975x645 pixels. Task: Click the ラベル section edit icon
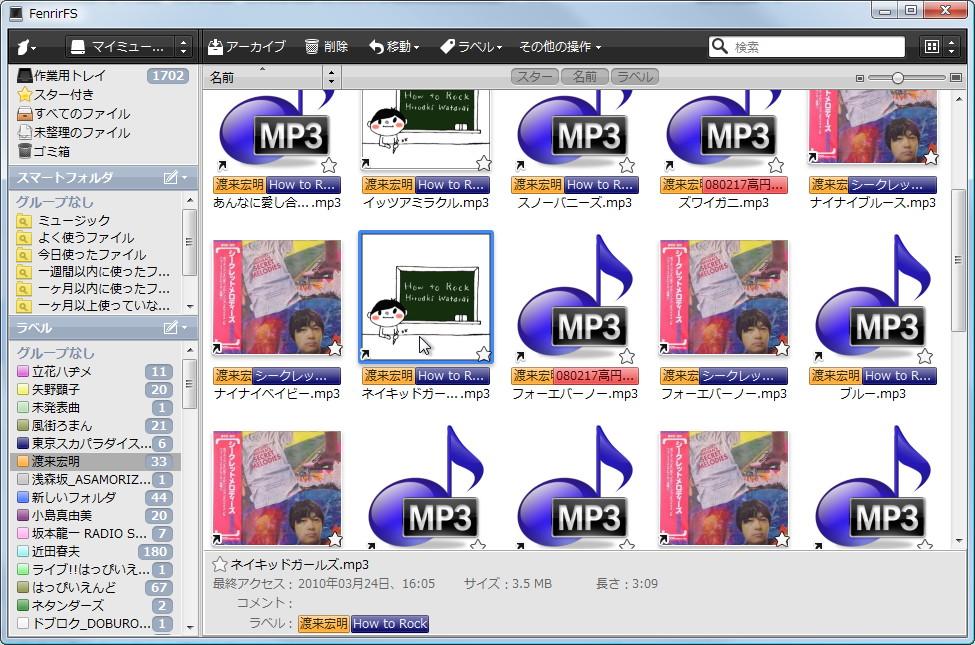(170, 328)
